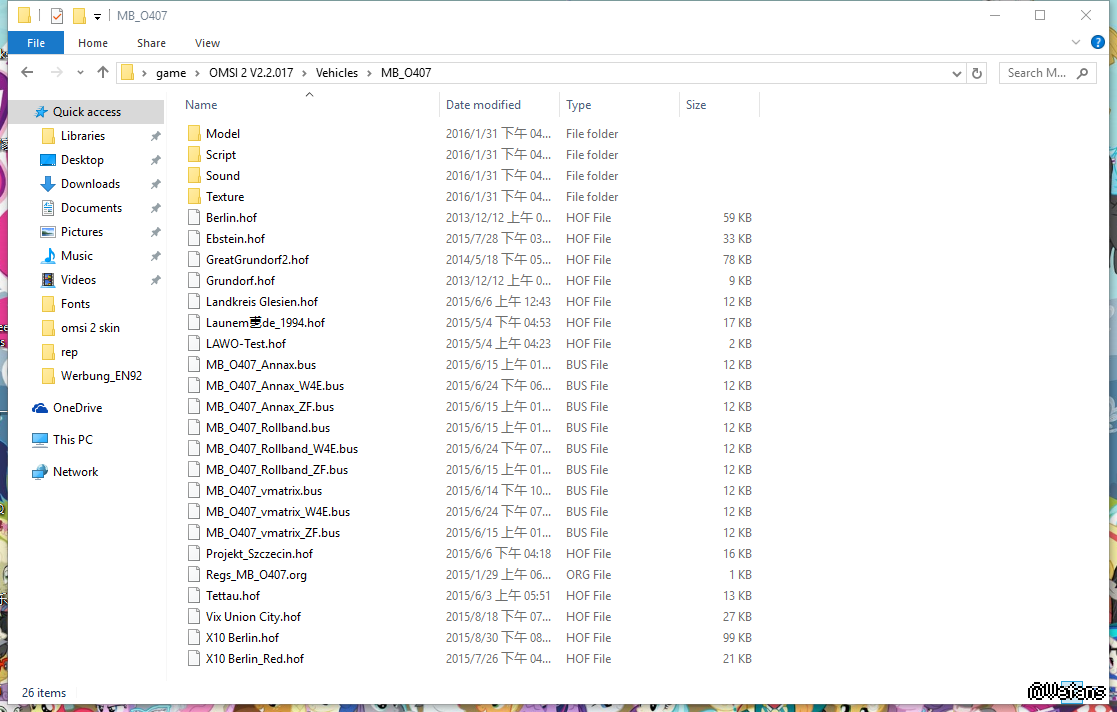Image resolution: width=1117 pixels, height=712 pixels.
Task: Select the Texture folder icon
Action: tap(194, 197)
